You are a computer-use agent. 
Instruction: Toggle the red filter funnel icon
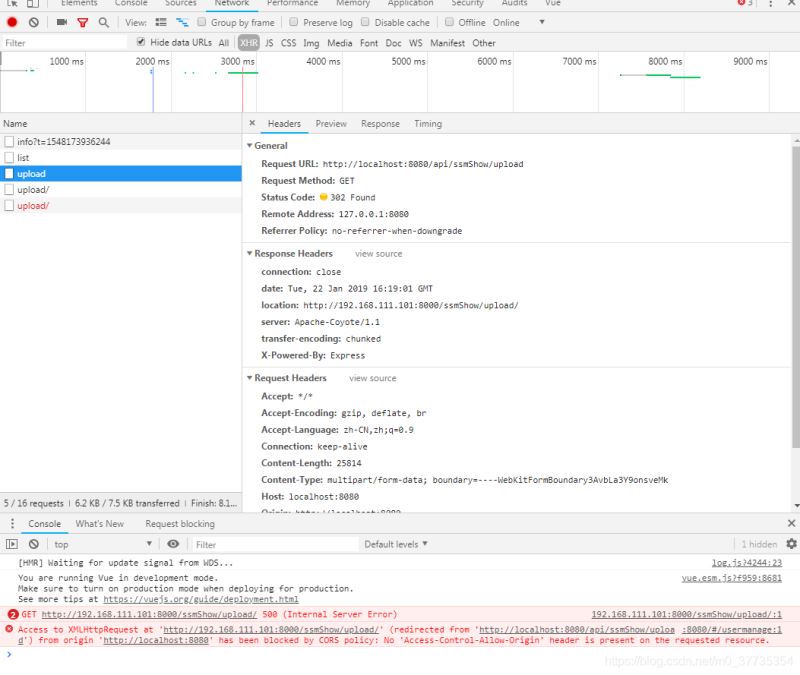coord(83,22)
